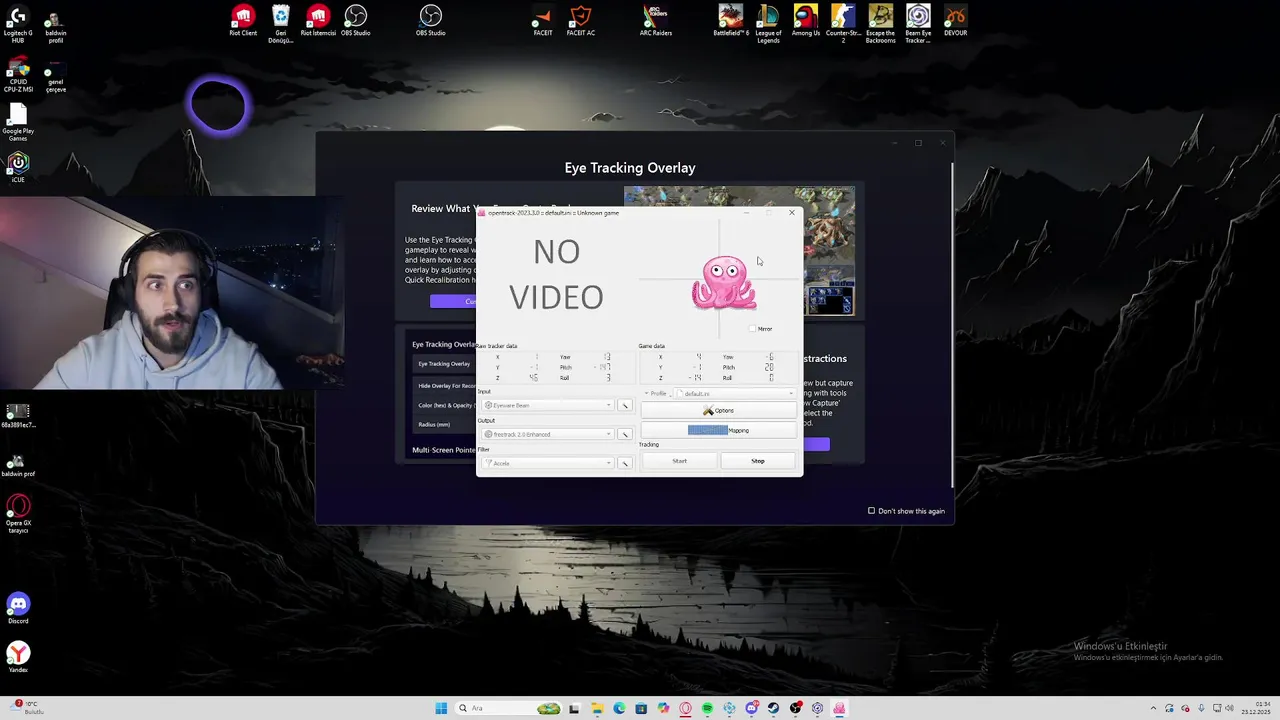Open the FACEIT desktop shortcut

pyautogui.click(x=542, y=21)
